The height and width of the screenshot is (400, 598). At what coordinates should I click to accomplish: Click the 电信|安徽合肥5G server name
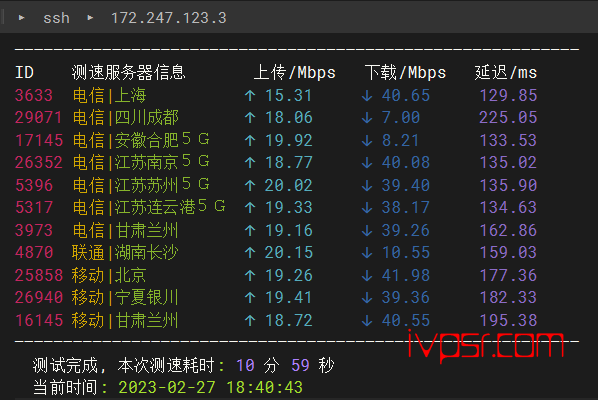click(x=141, y=140)
